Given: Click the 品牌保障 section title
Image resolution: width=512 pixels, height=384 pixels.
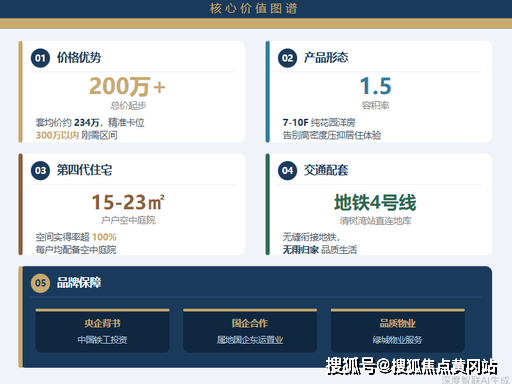Looking at the screenshot, I should (79, 282).
